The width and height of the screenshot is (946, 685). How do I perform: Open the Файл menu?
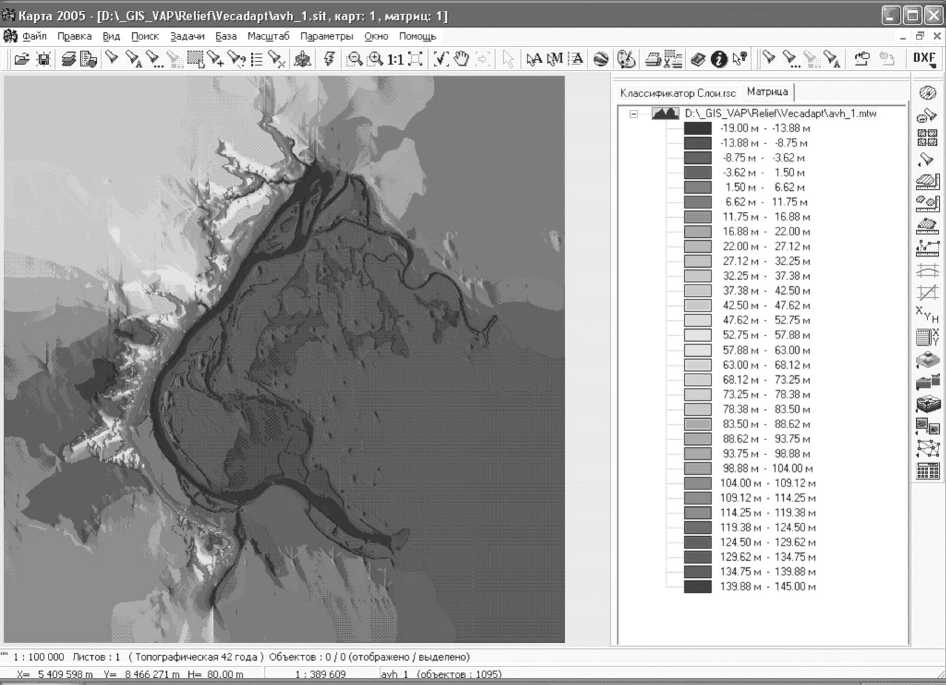tap(34, 36)
